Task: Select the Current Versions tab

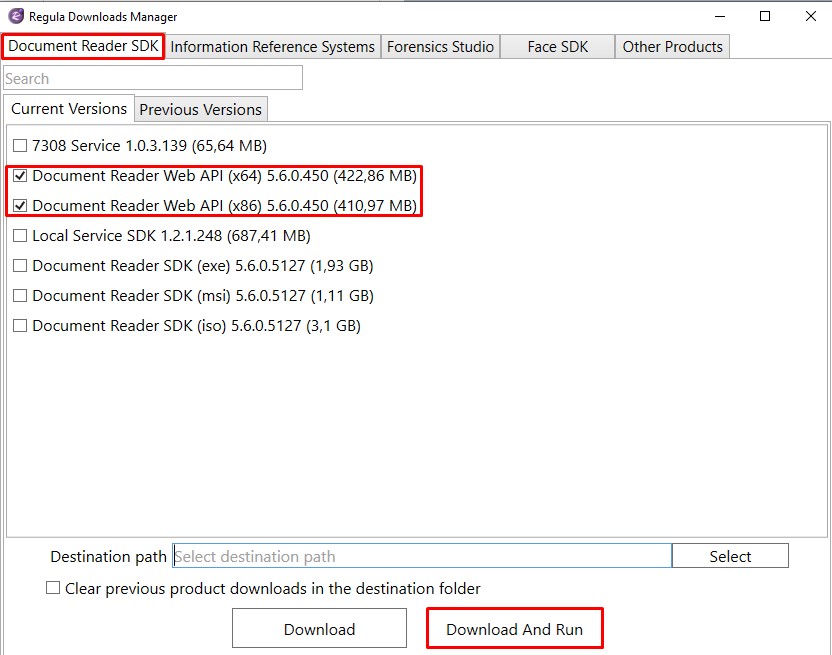Action: coord(69,109)
